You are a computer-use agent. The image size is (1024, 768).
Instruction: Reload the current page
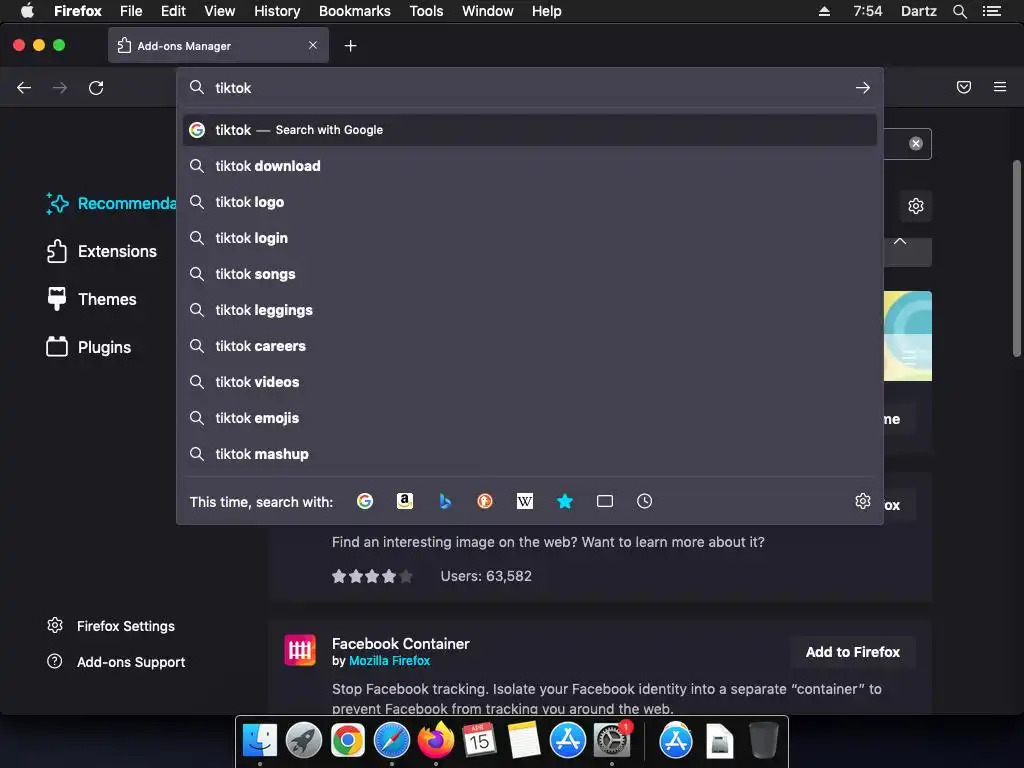[x=96, y=88]
